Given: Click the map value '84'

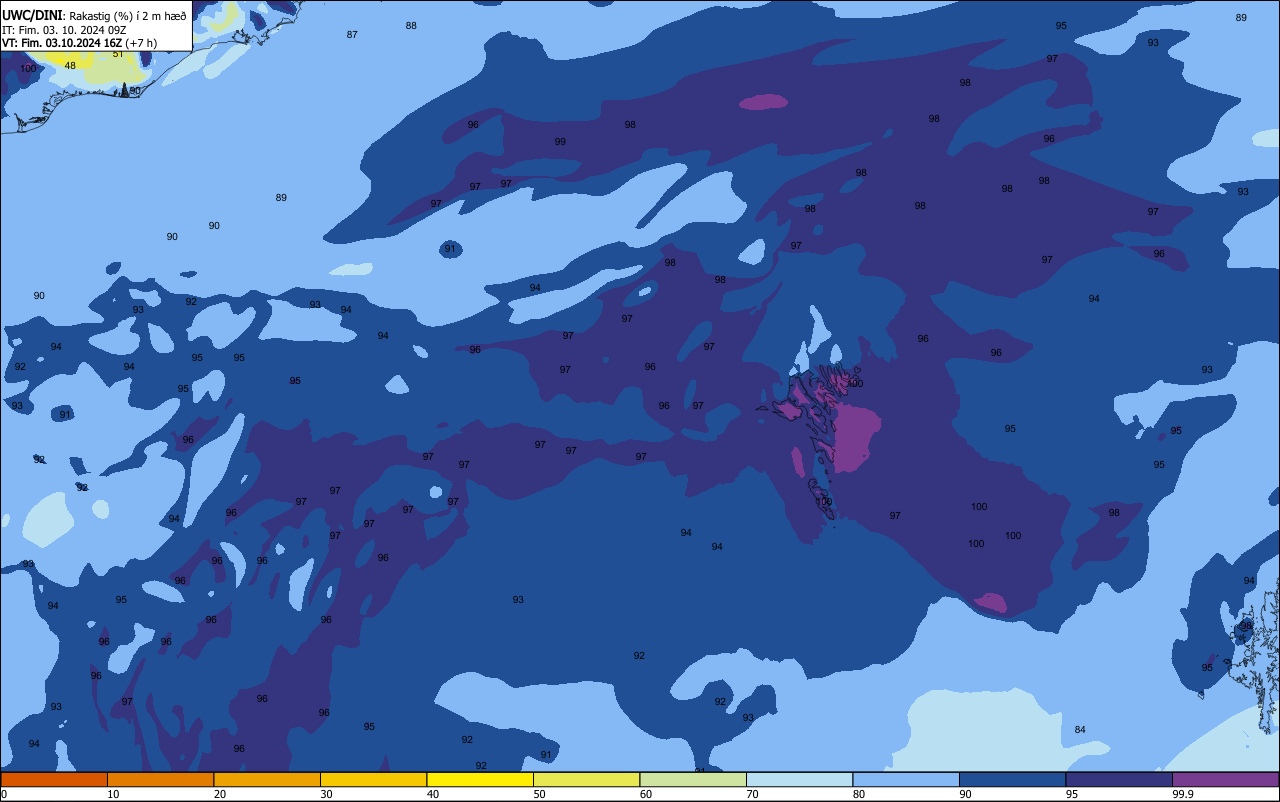Looking at the screenshot, I should pyautogui.click(x=1080, y=729).
